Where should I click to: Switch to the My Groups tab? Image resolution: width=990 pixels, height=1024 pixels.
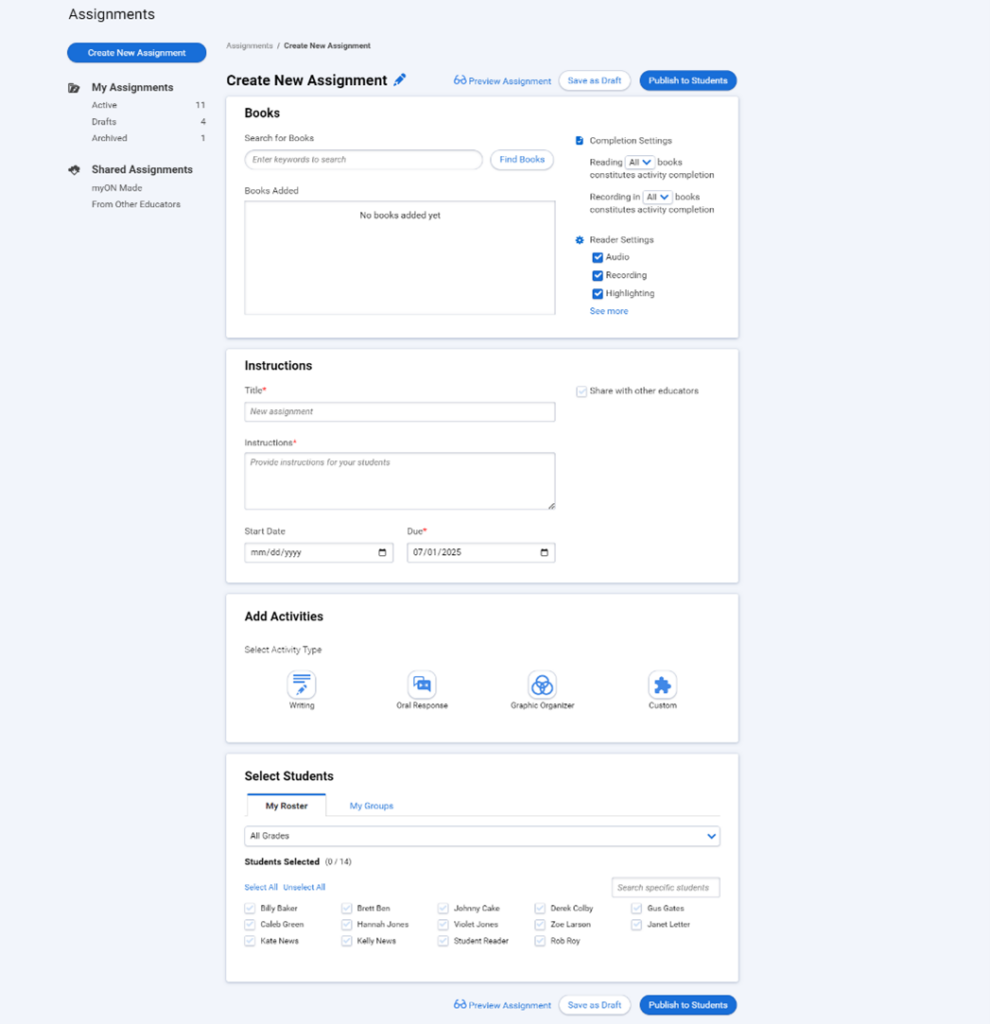371,806
